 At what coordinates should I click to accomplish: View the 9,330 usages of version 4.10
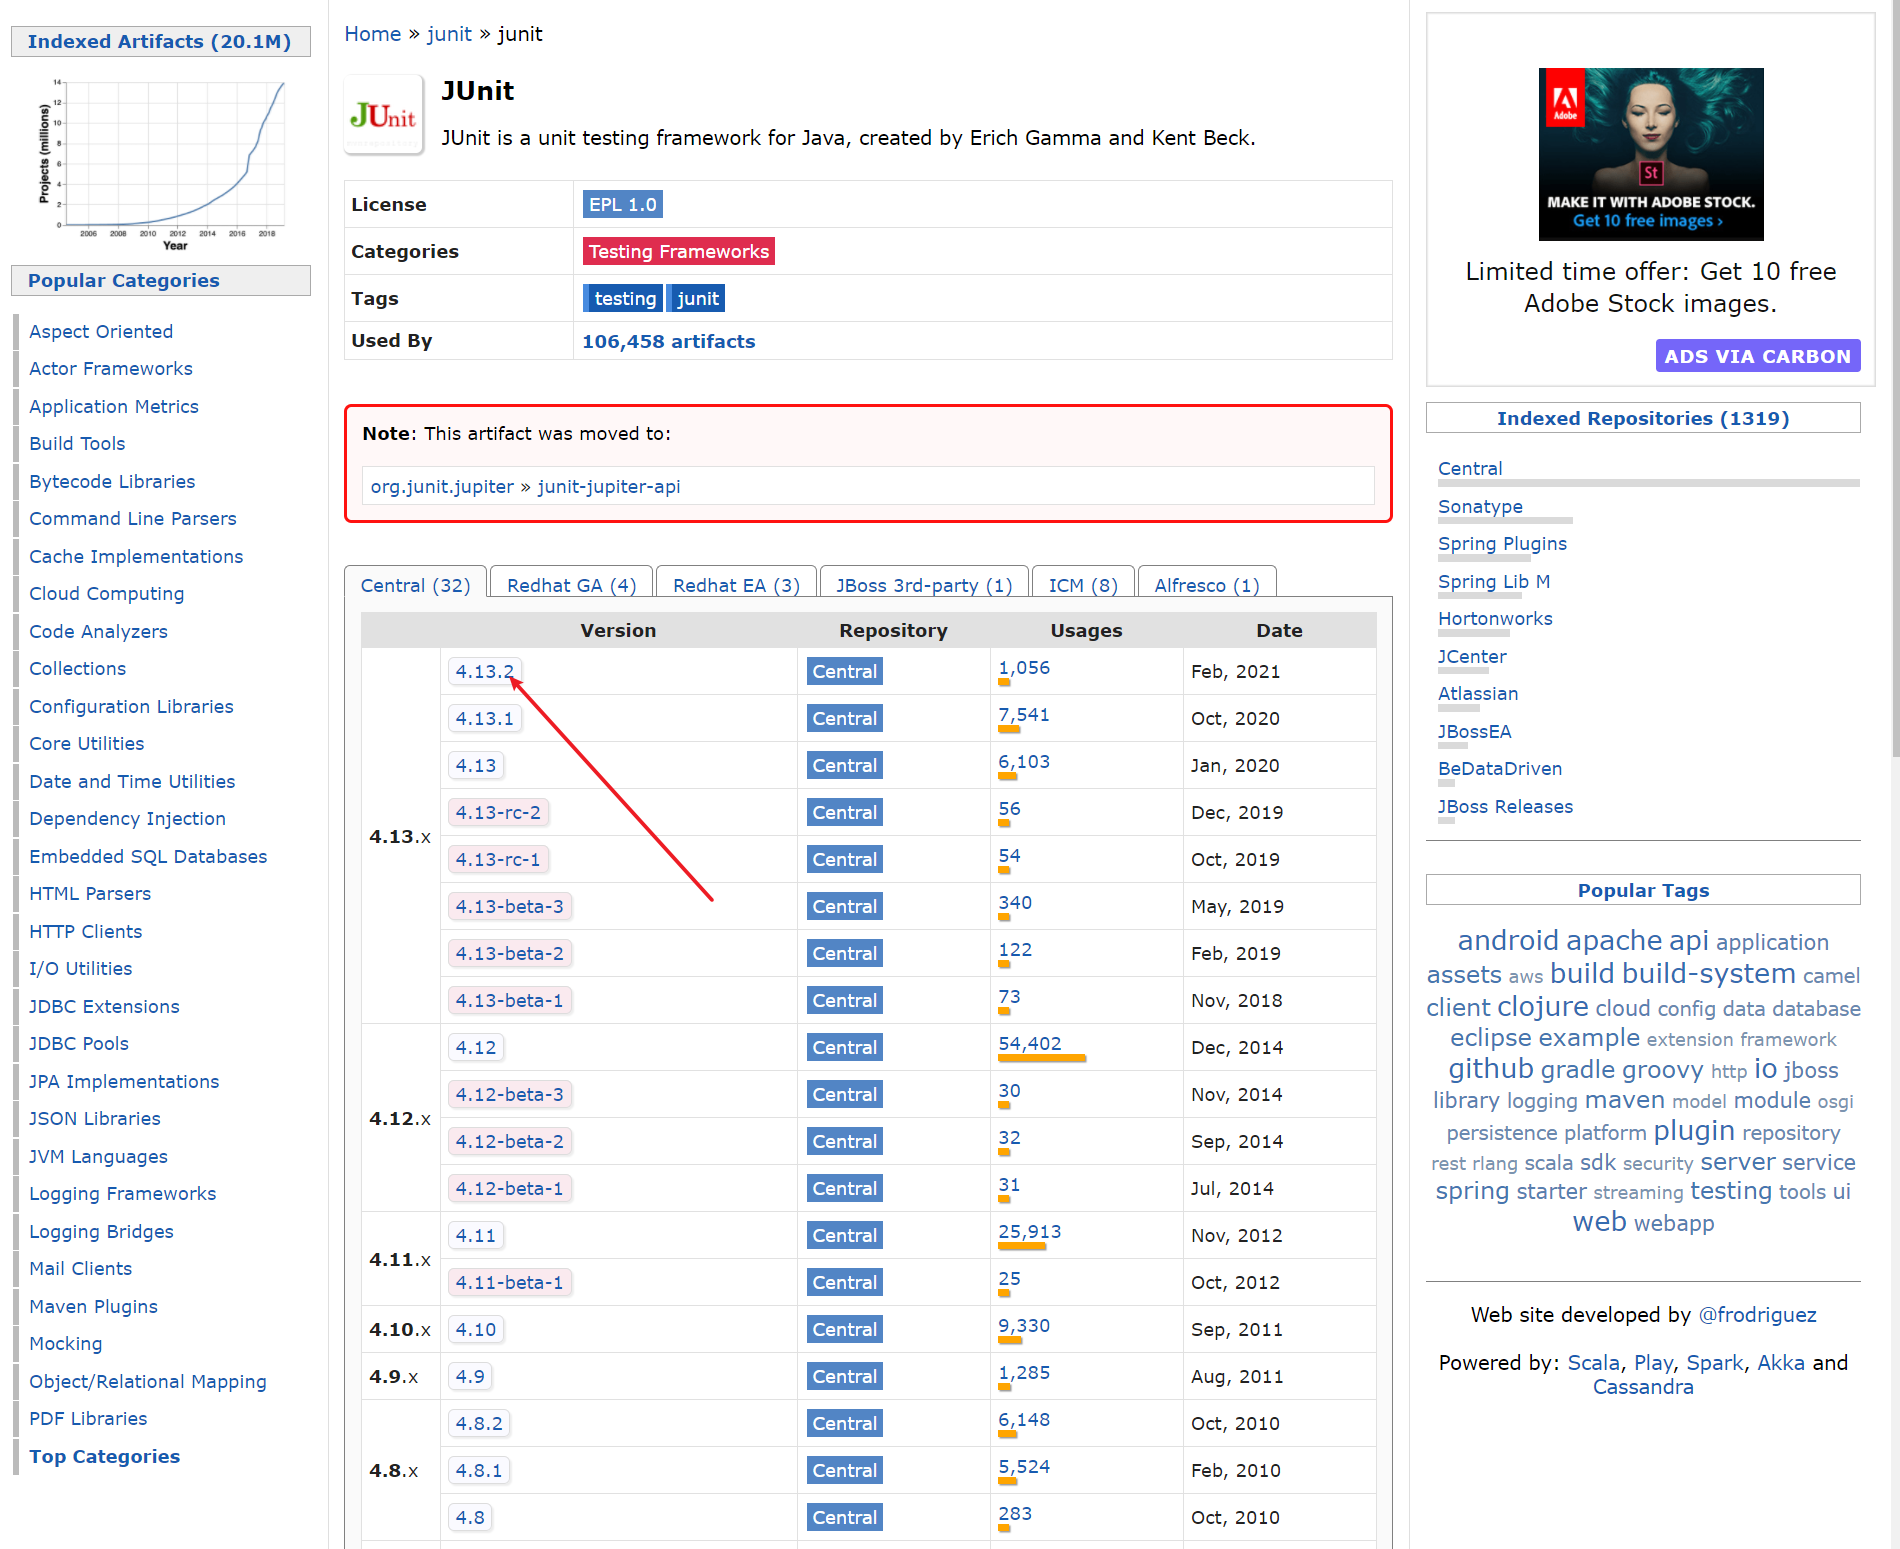[1024, 1325]
